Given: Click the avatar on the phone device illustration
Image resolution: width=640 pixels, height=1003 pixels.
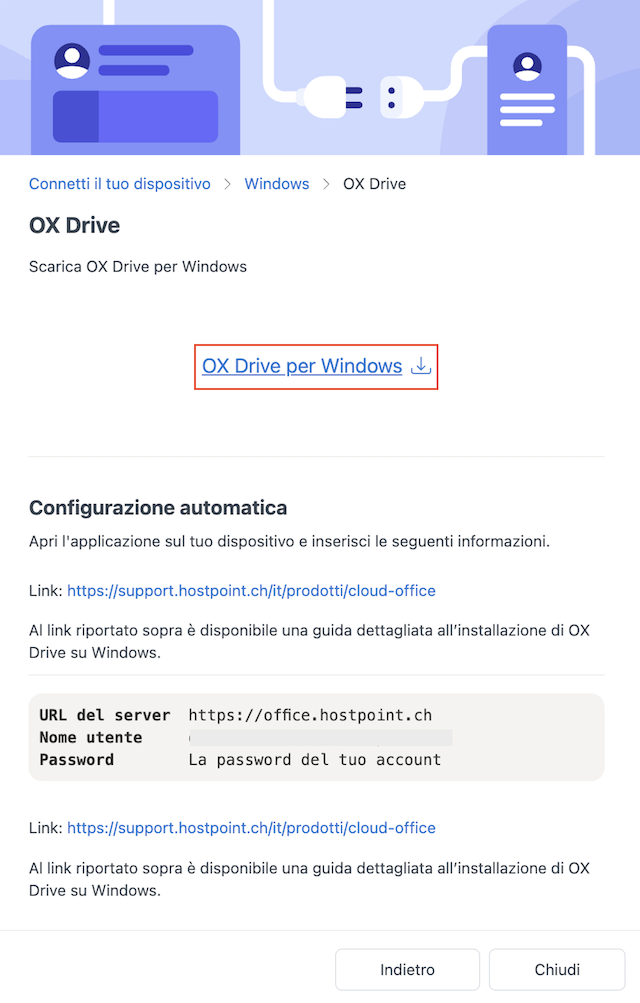Looking at the screenshot, I should point(527,66).
